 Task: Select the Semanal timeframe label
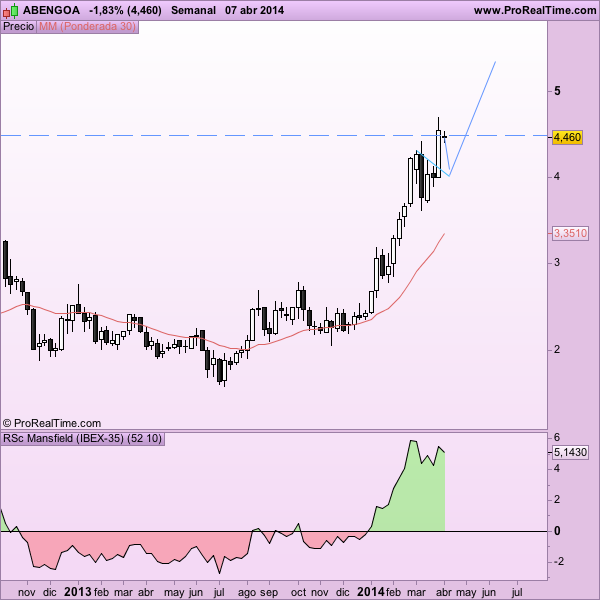193,10
